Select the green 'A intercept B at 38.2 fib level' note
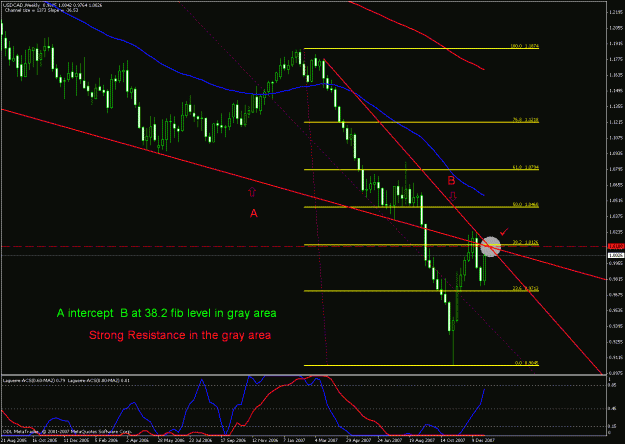625x444 pixels. tap(167, 313)
